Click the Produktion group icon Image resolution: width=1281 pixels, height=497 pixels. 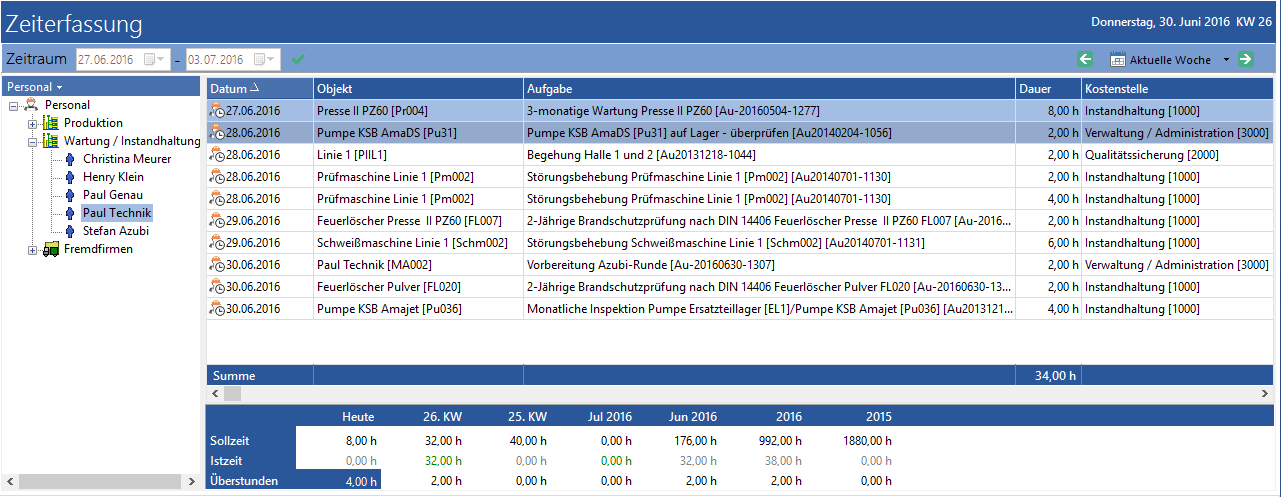pos(50,123)
